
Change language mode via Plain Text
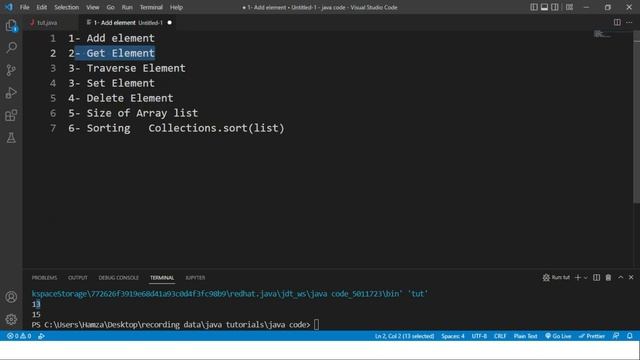525,336
